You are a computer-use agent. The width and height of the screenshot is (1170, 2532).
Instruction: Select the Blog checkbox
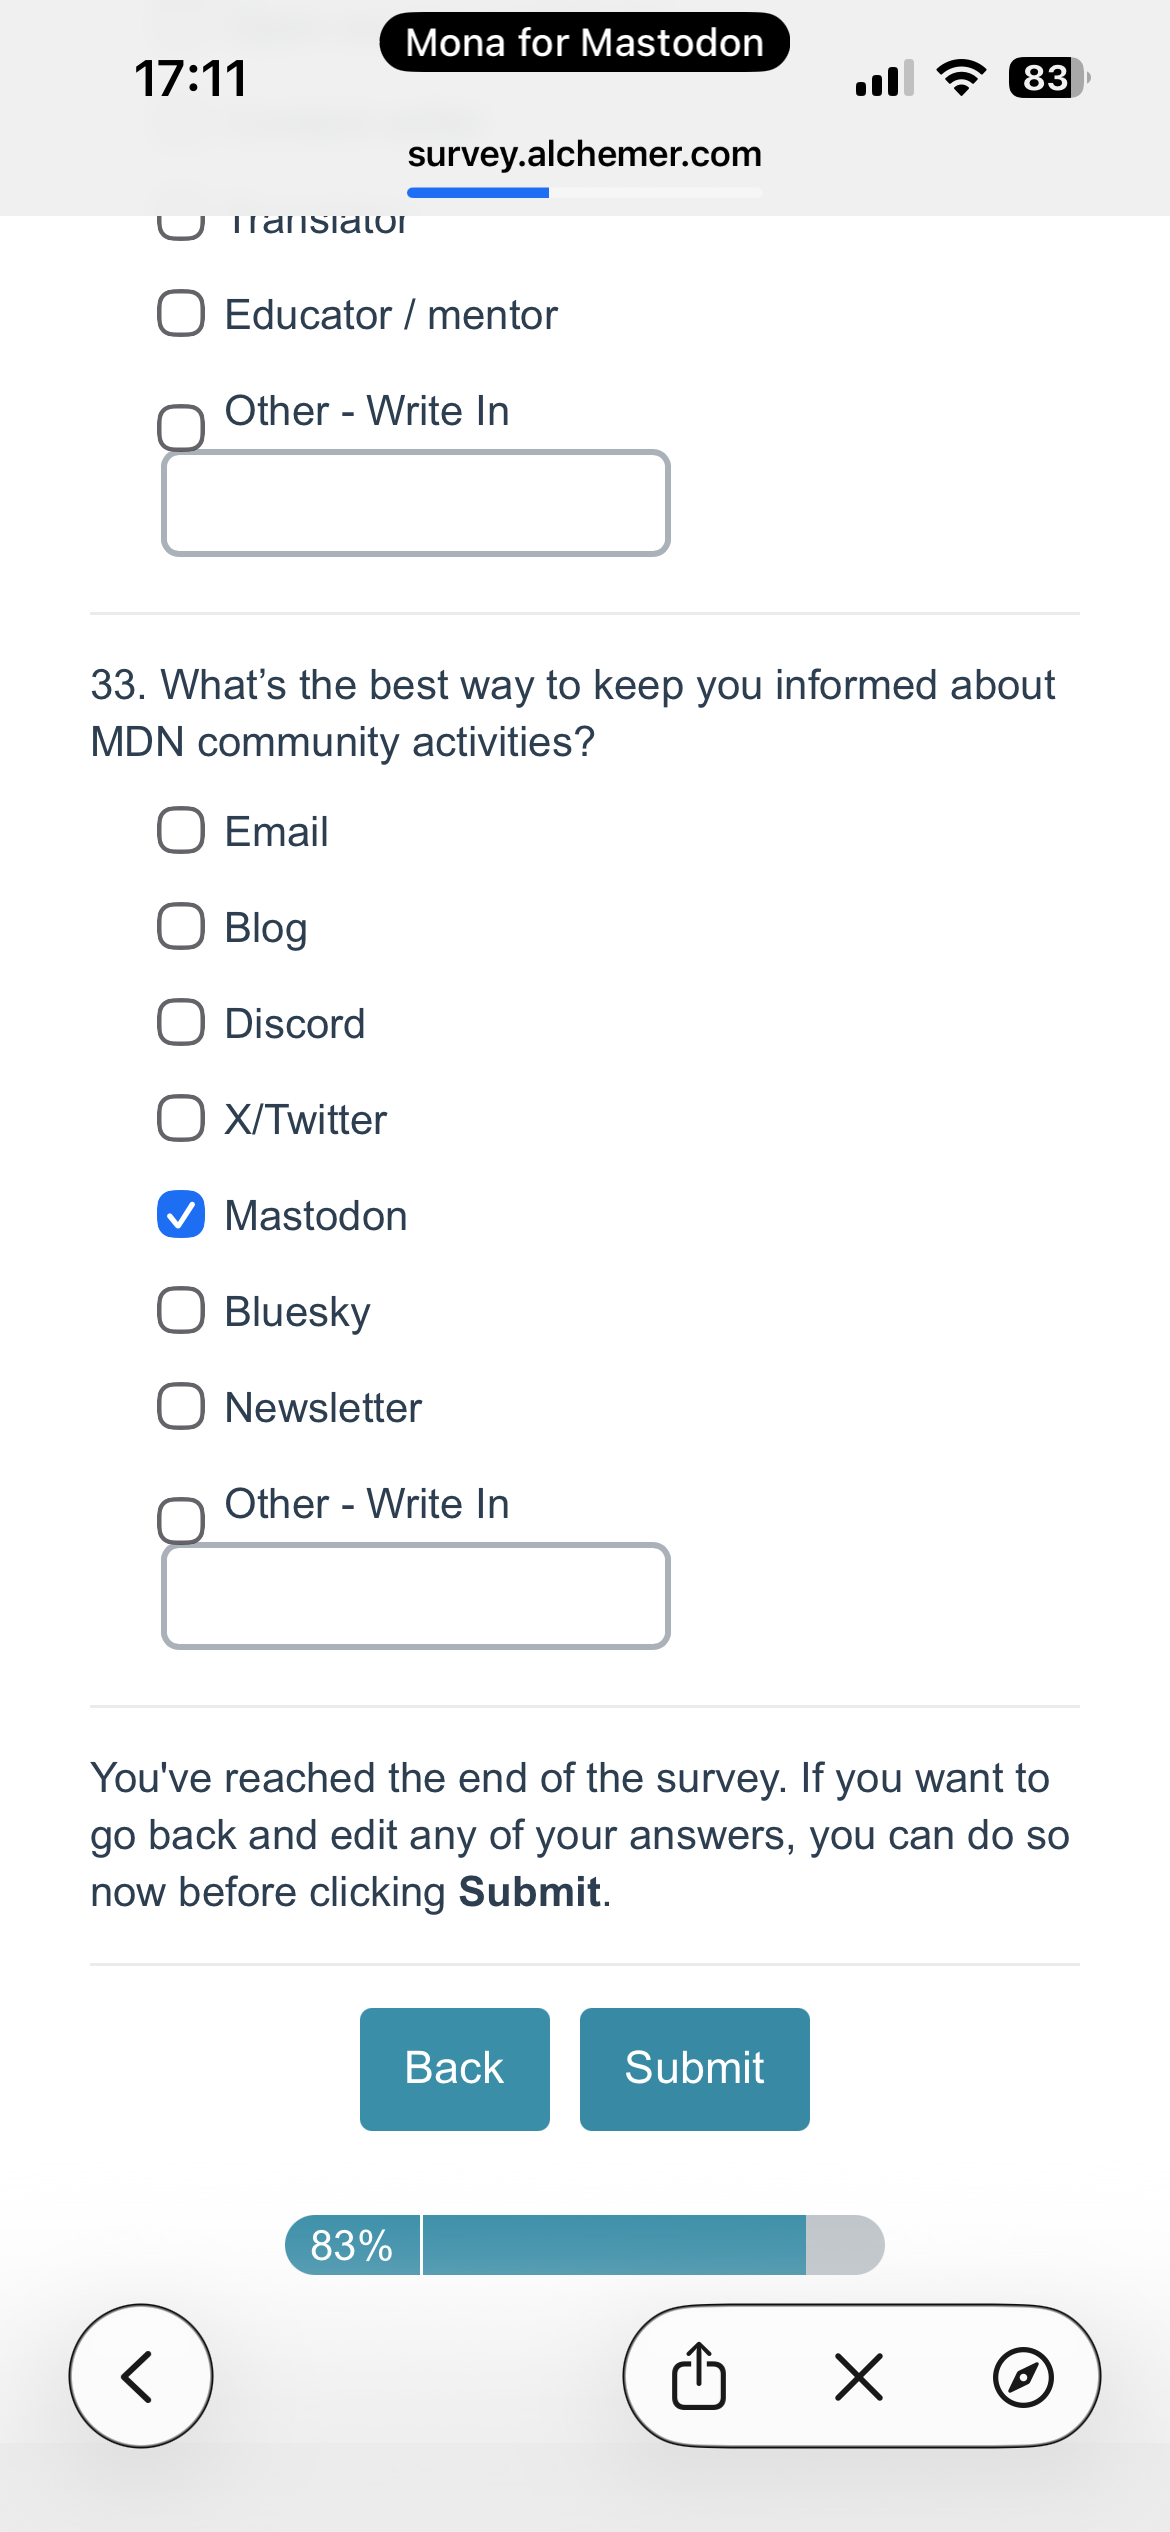181,927
